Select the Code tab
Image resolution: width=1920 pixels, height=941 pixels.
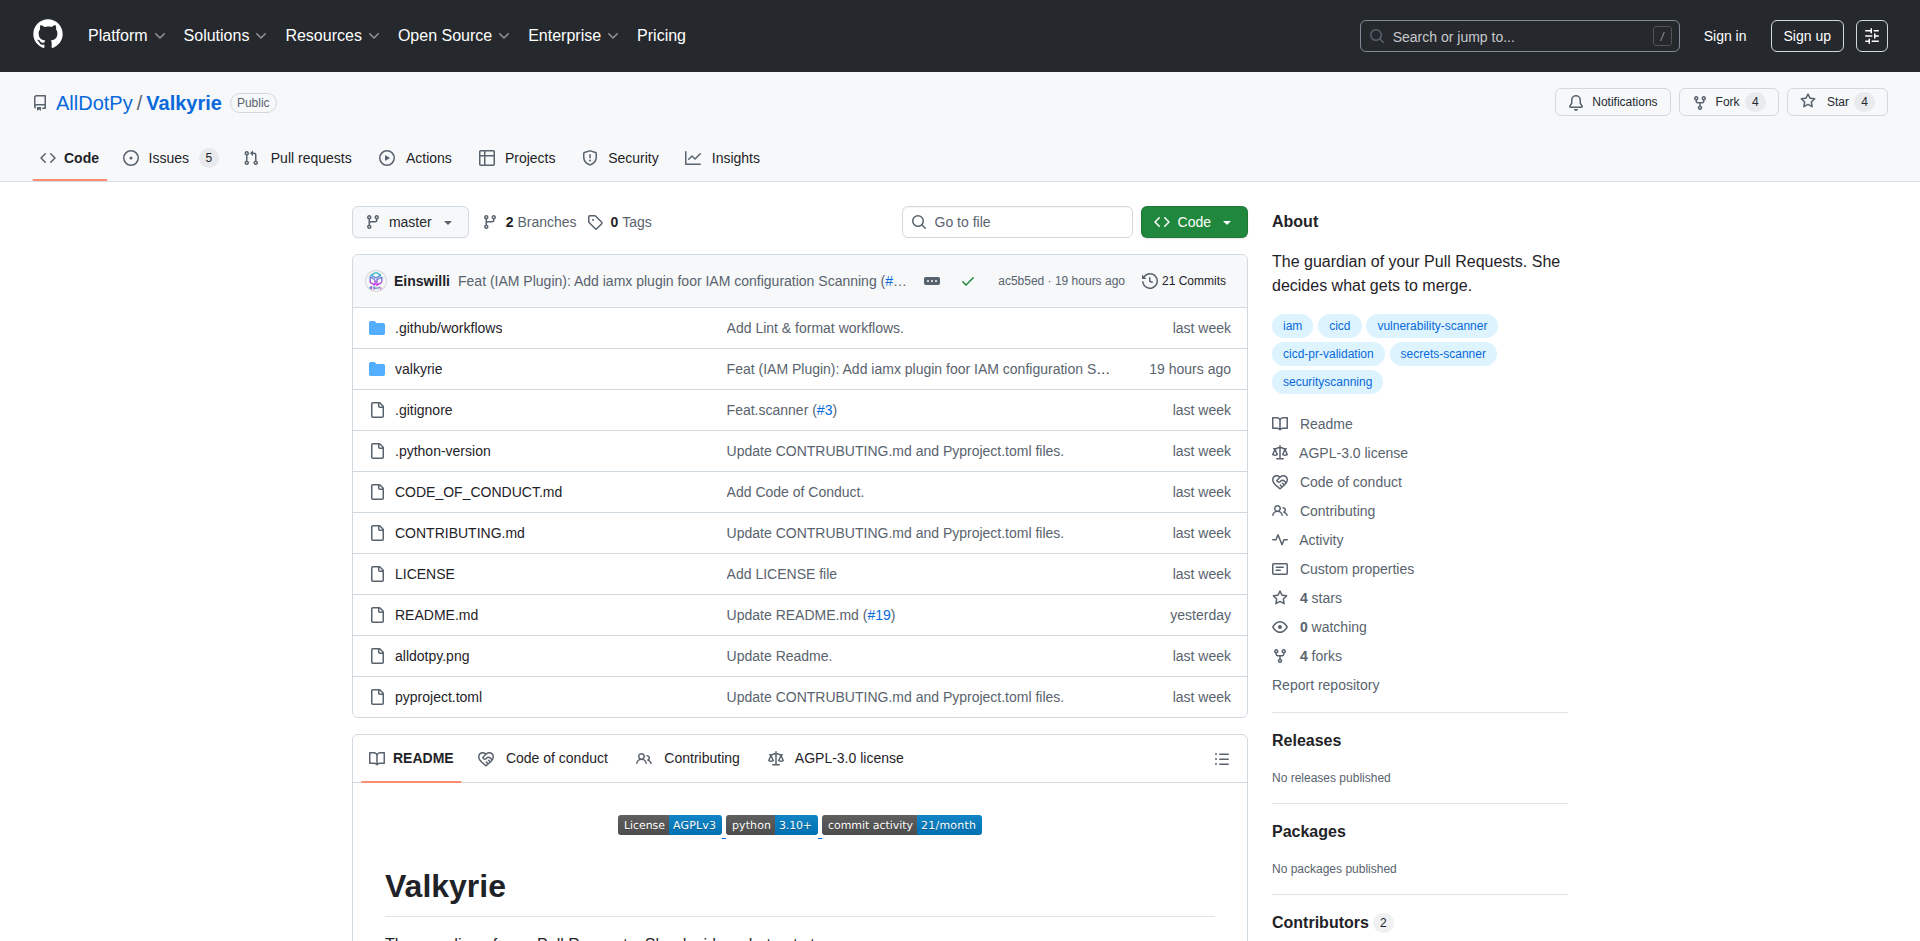70,158
